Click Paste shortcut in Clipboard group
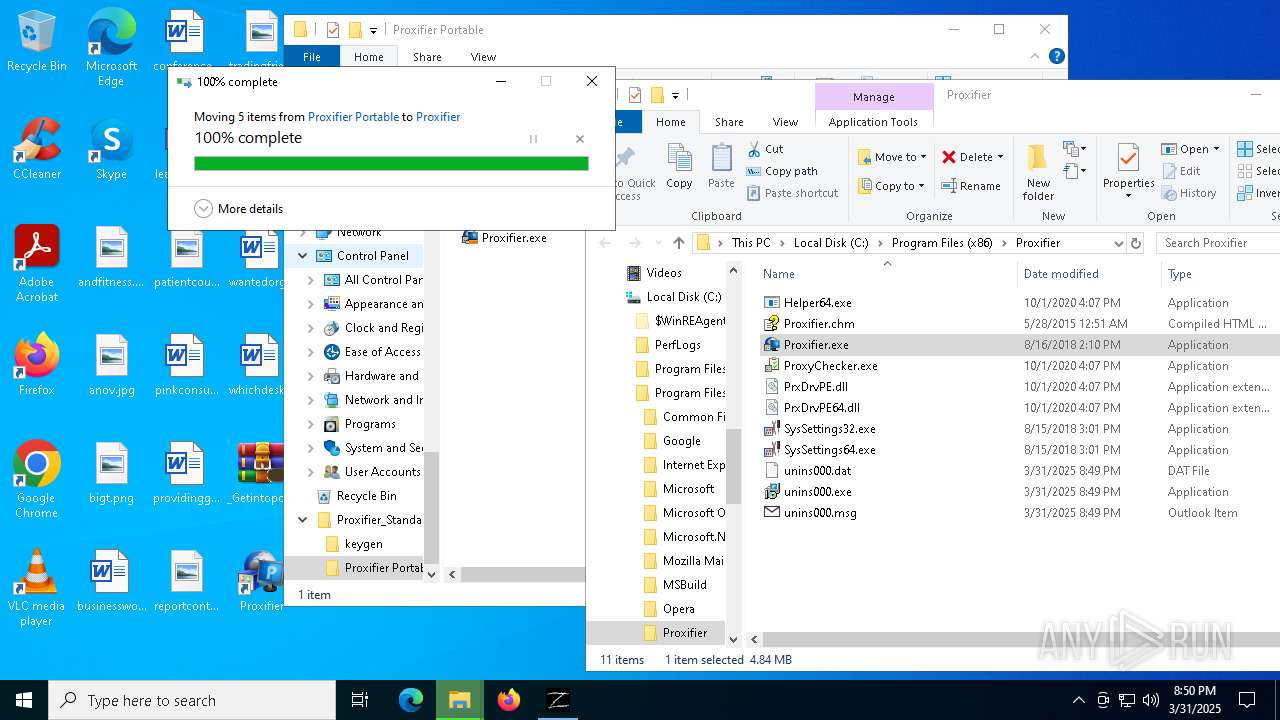1280x720 pixels. click(x=792, y=193)
